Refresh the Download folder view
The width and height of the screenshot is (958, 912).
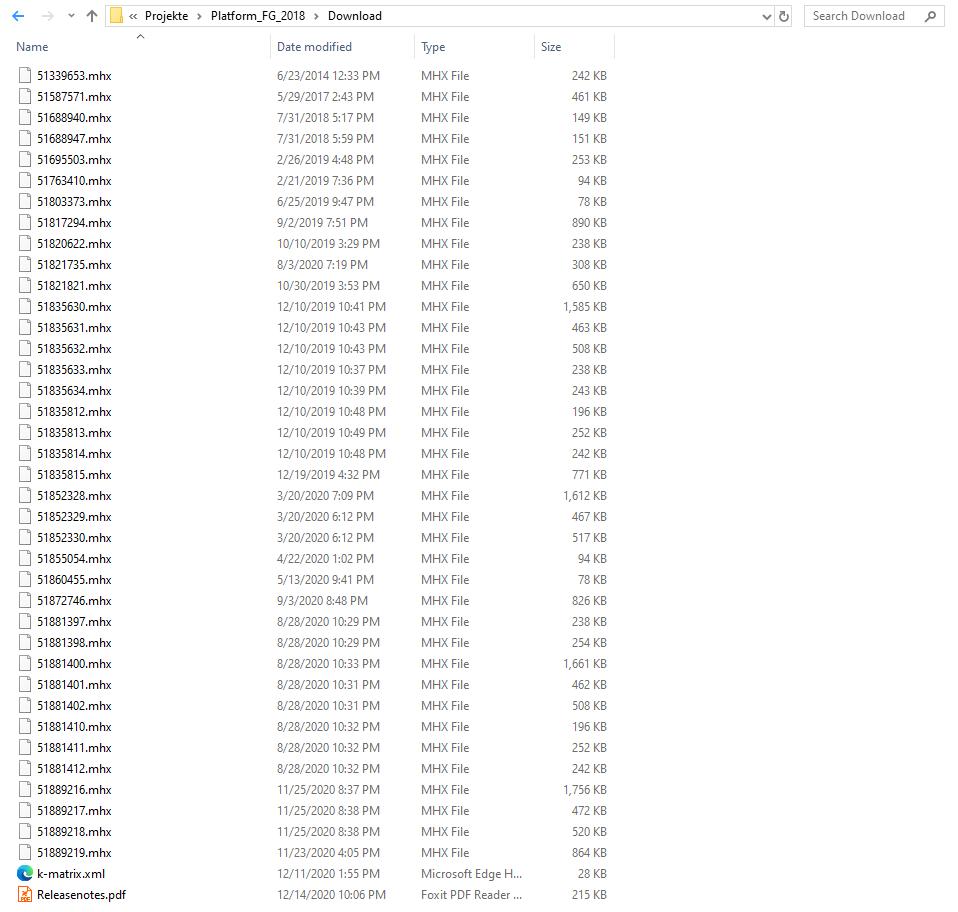tap(784, 16)
